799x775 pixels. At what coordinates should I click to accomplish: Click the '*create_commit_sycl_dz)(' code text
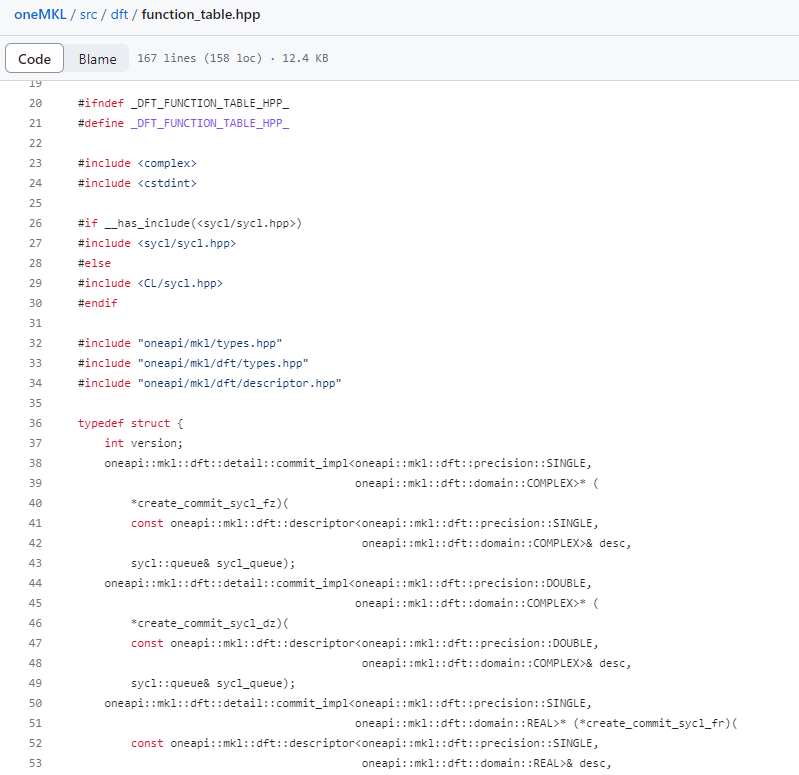pos(209,623)
